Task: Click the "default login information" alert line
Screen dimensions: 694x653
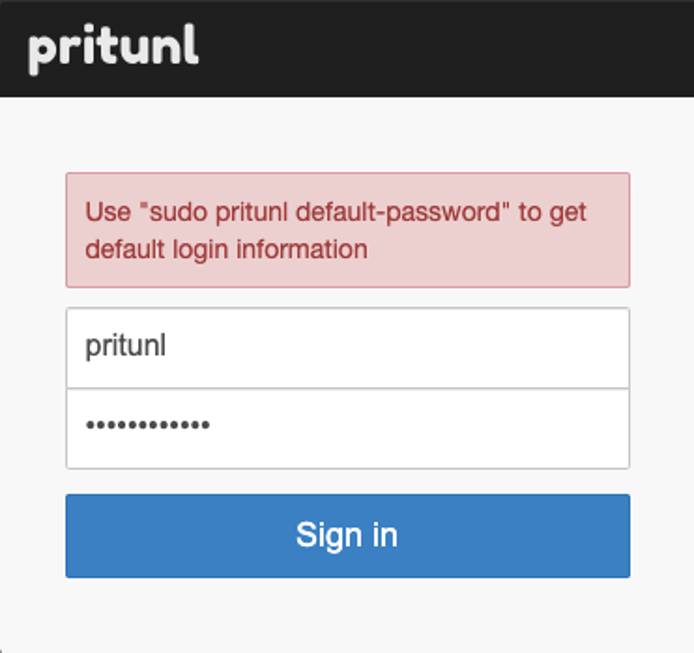Action: 226,249
